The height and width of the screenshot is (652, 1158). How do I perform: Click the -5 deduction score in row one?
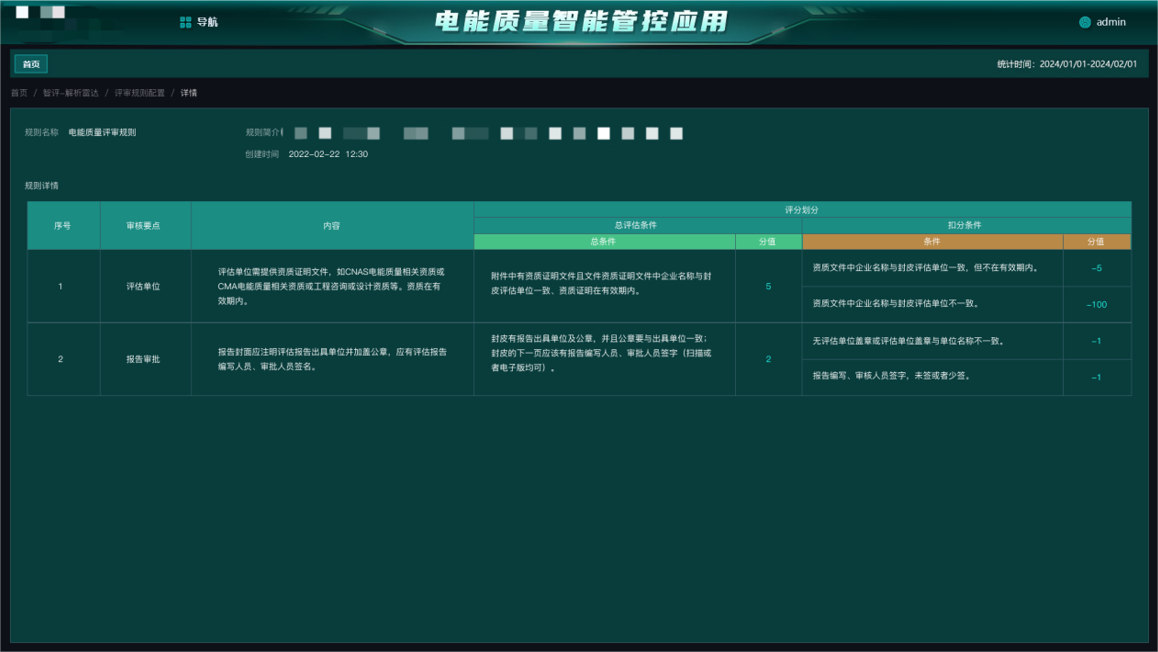click(x=1097, y=267)
